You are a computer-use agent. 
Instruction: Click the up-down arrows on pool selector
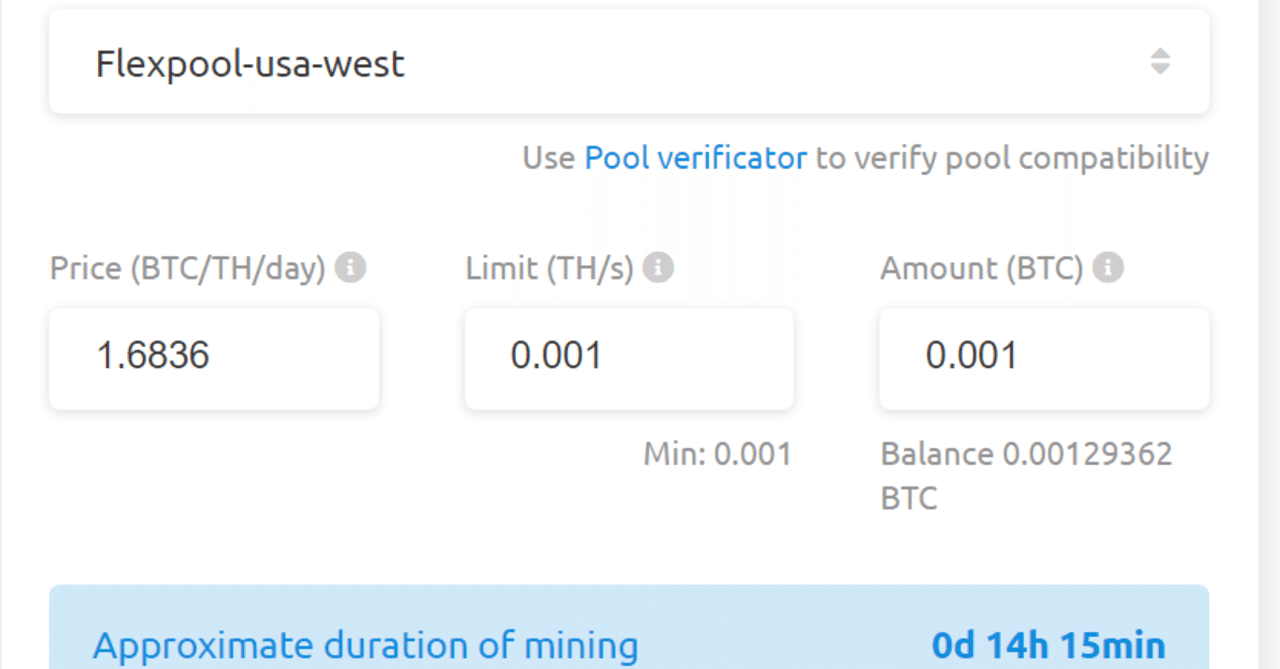tap(1160, 62)
